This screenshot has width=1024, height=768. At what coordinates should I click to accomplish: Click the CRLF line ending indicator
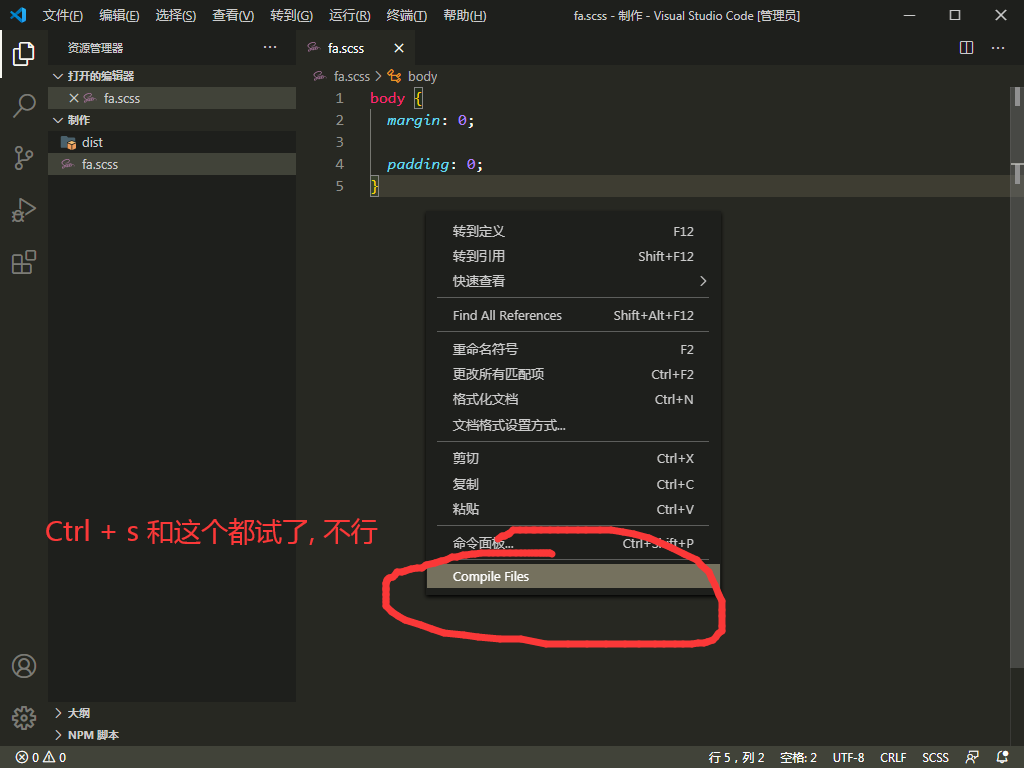[893, 758]
